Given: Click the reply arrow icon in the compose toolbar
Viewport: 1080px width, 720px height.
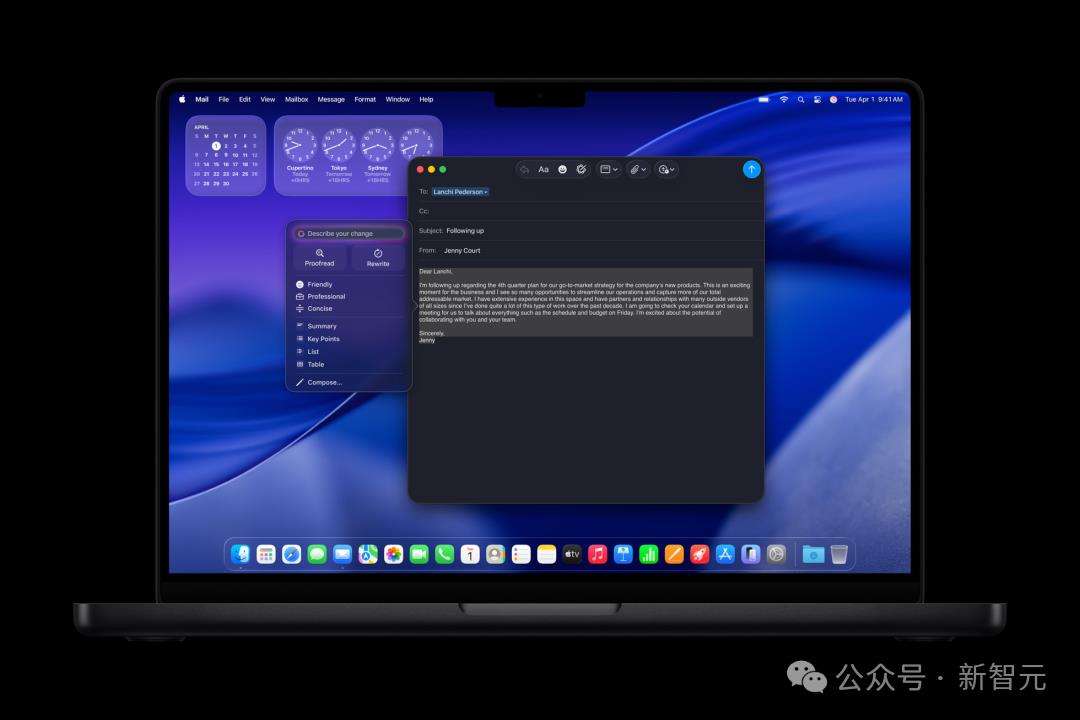Looking at the screenshot, I should point(524,170).
